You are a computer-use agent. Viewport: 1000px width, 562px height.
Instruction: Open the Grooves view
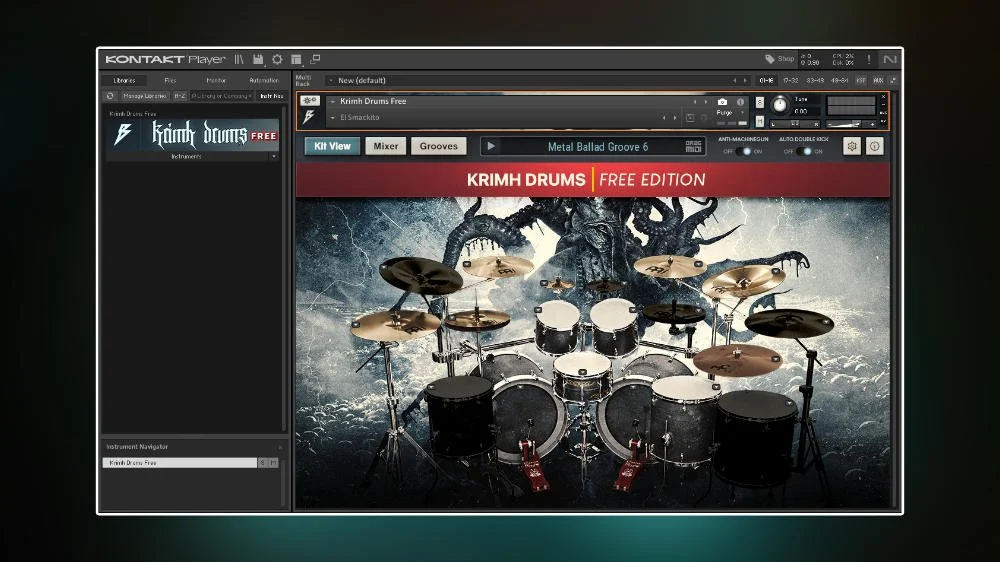(x=439, y=146)
